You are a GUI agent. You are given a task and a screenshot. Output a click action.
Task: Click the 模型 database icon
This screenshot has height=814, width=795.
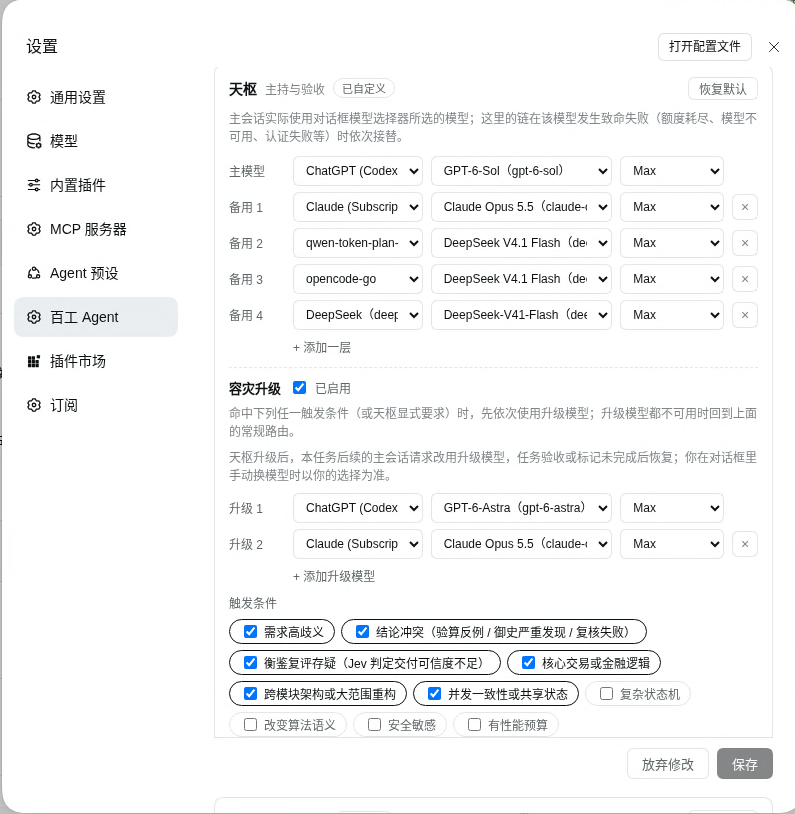coord(34,141)
